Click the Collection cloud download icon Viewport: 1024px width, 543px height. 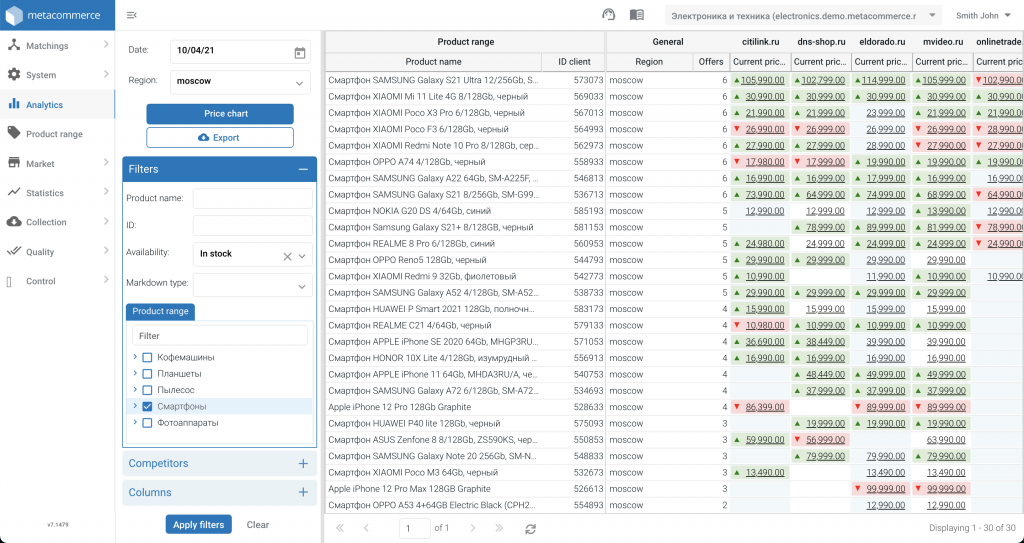pyautogui.click(x=14, y=222)
